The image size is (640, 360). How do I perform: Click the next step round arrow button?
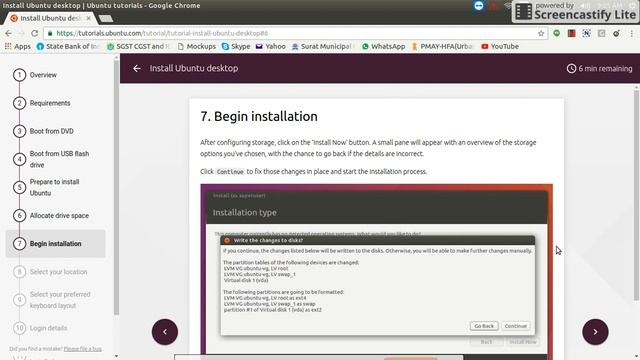595,332
